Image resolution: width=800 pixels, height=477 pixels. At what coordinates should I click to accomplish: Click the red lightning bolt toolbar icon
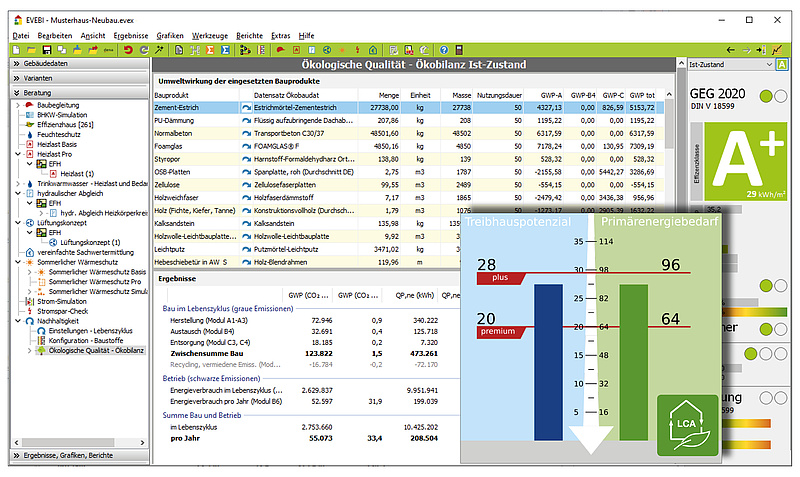pos(357,50)
